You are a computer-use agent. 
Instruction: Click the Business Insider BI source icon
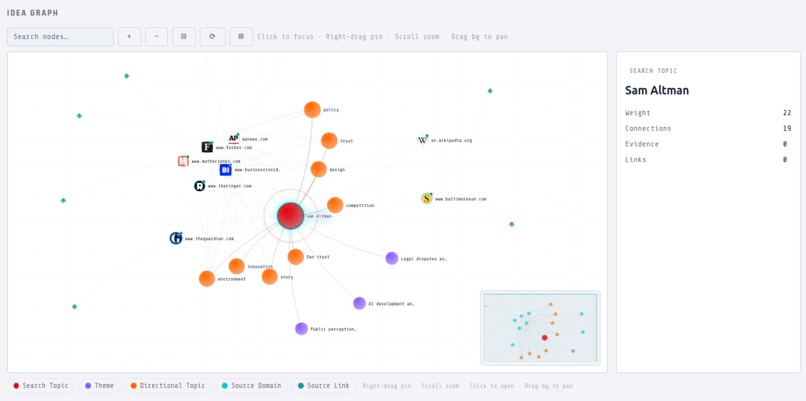point(225,170)
